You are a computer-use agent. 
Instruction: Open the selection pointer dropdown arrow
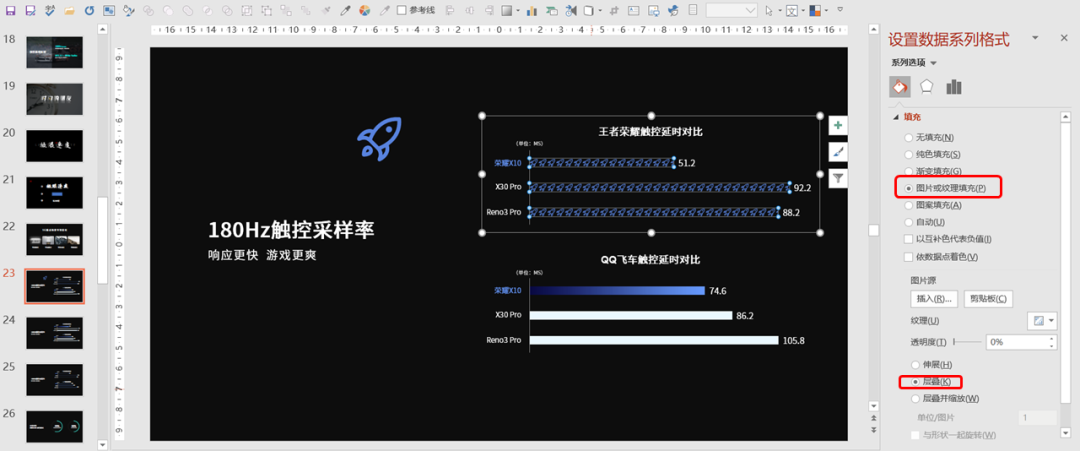pyautogui.click(x=780, y=10)
